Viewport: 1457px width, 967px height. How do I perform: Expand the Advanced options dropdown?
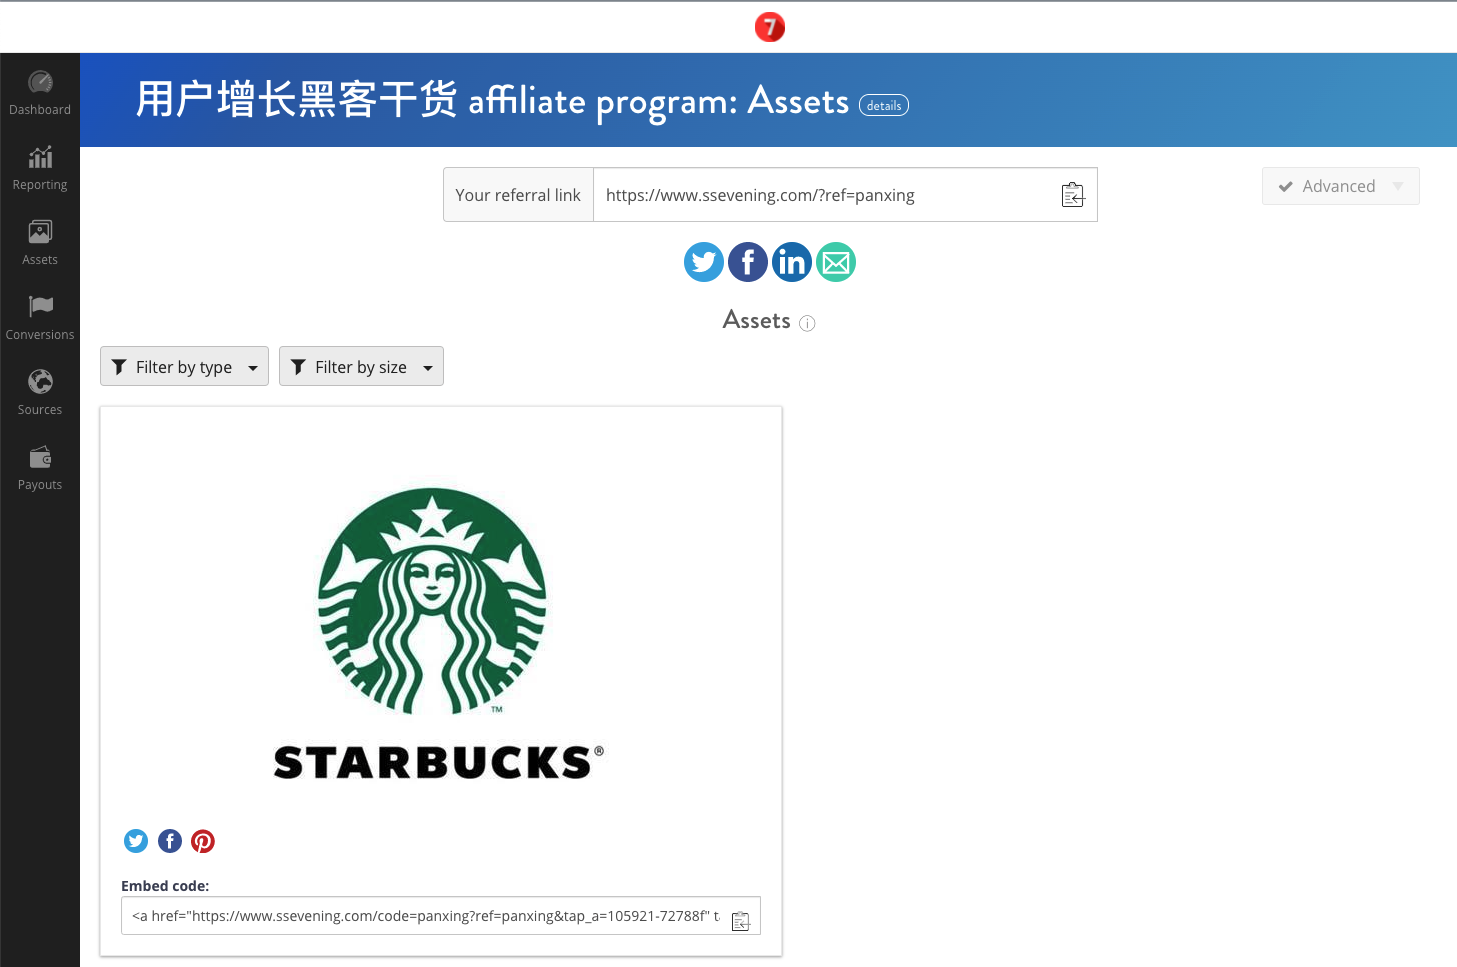pyautogui.click(x=1340, y=186)
